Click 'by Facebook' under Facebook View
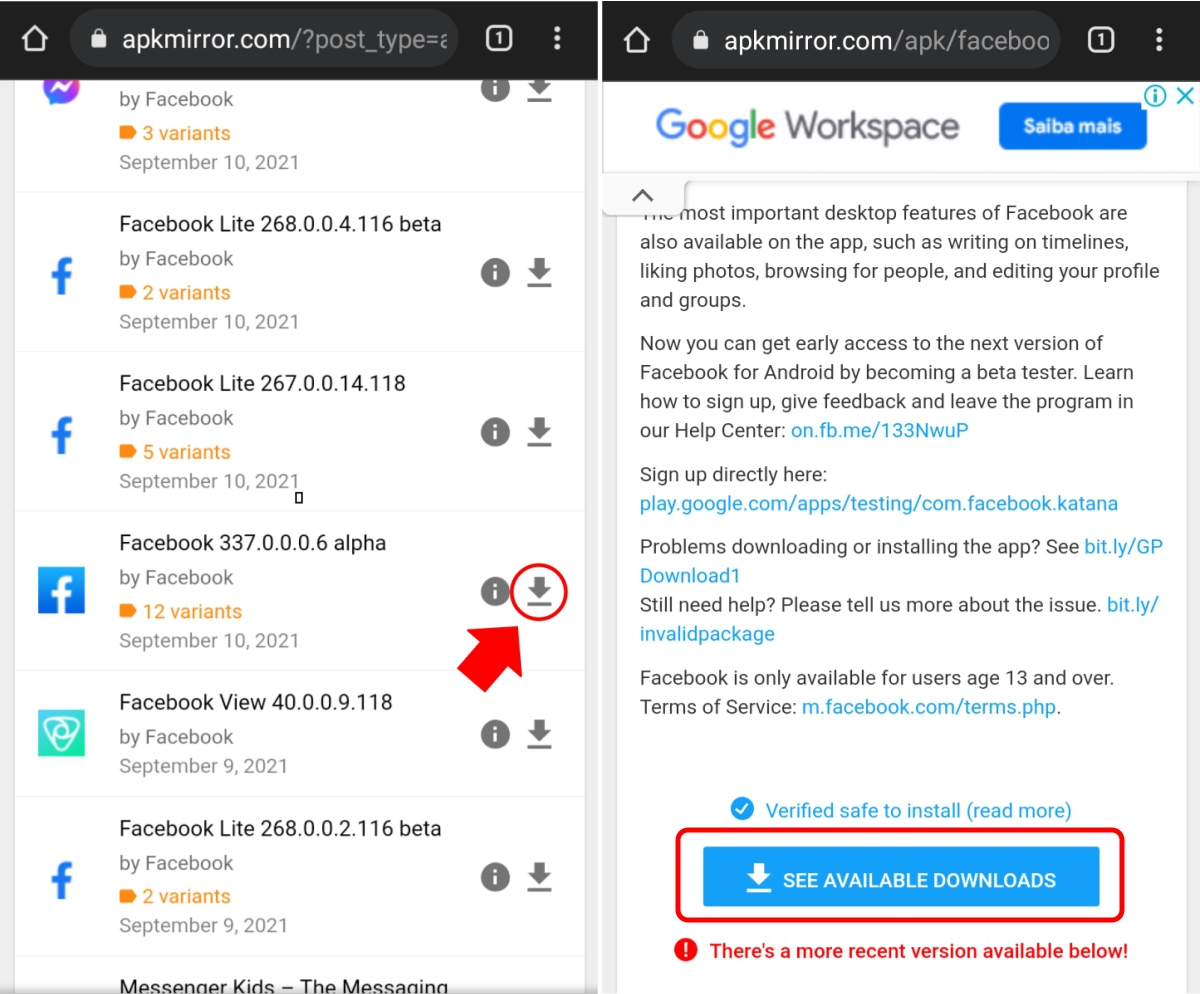 pyautogui.click(x=176, y=737)
